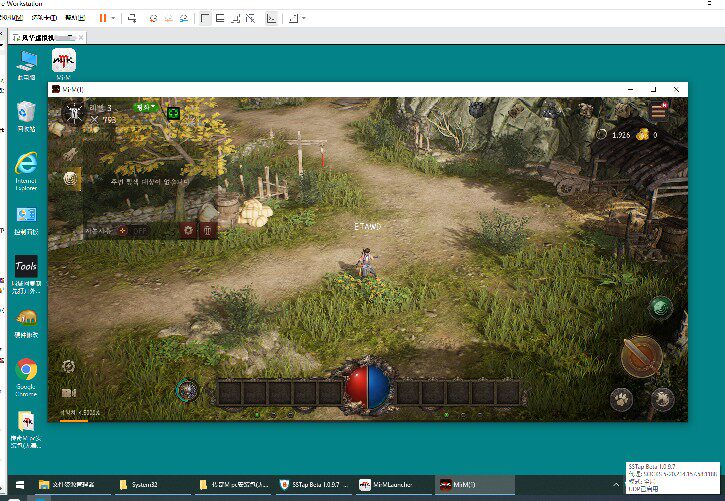Expand the system tray hidden icons arrow
725x501 pixels.
click(x=616, y=484)
